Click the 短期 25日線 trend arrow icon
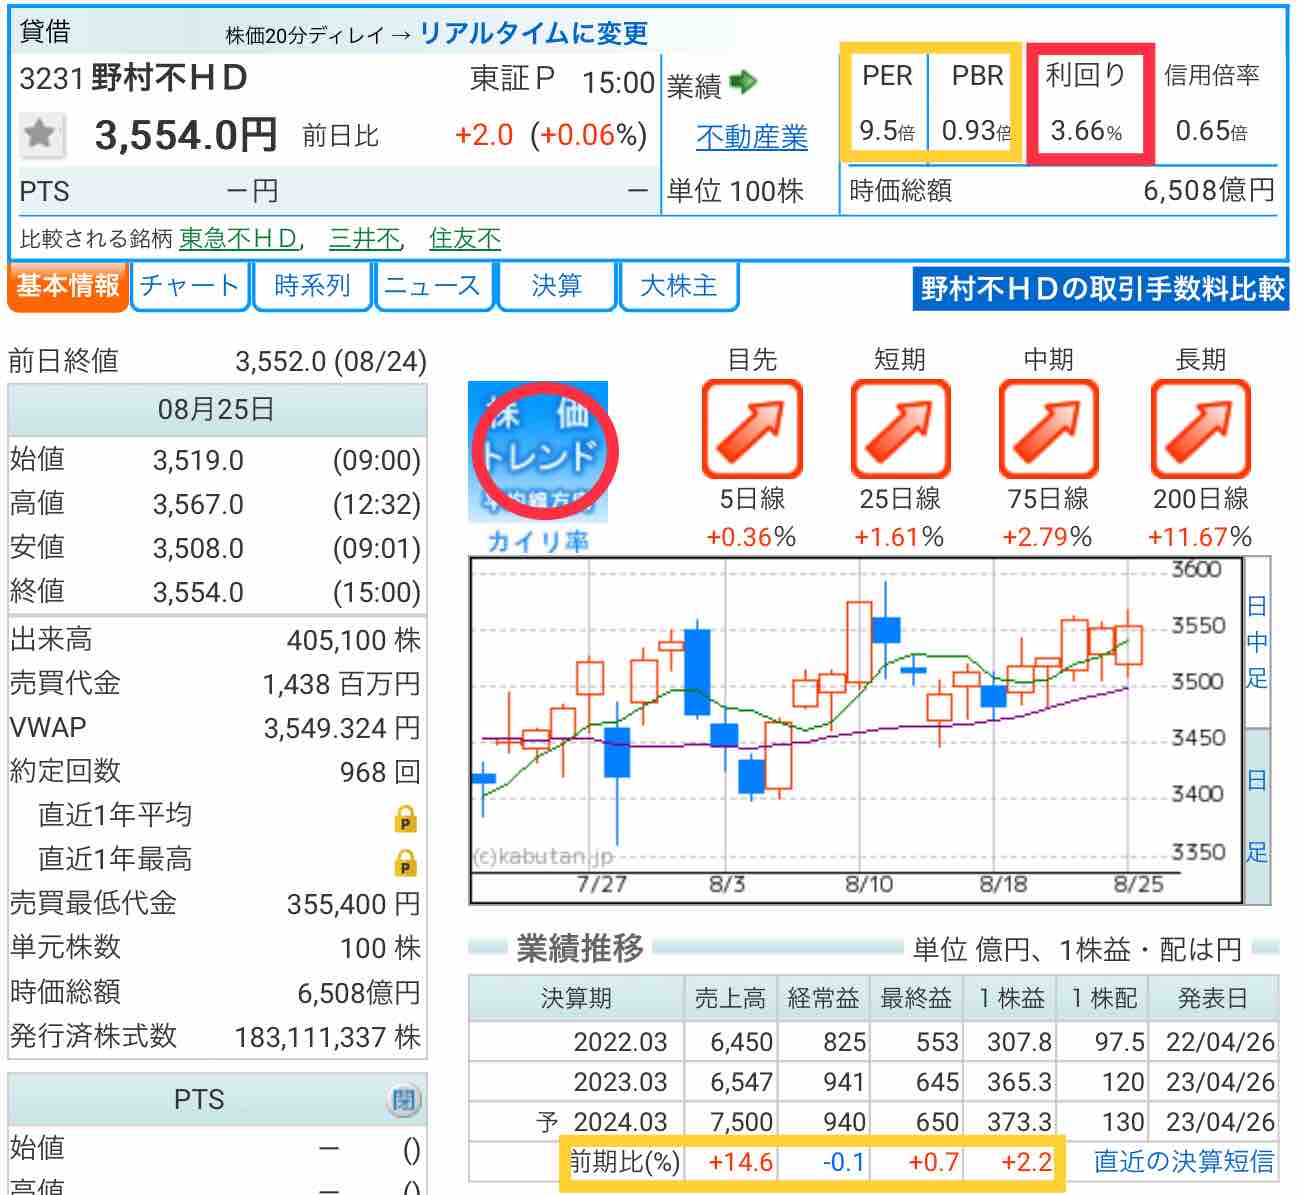The height and width of the screenshot is (1195, 1305). pyautogui.click(x=900, y=428)
